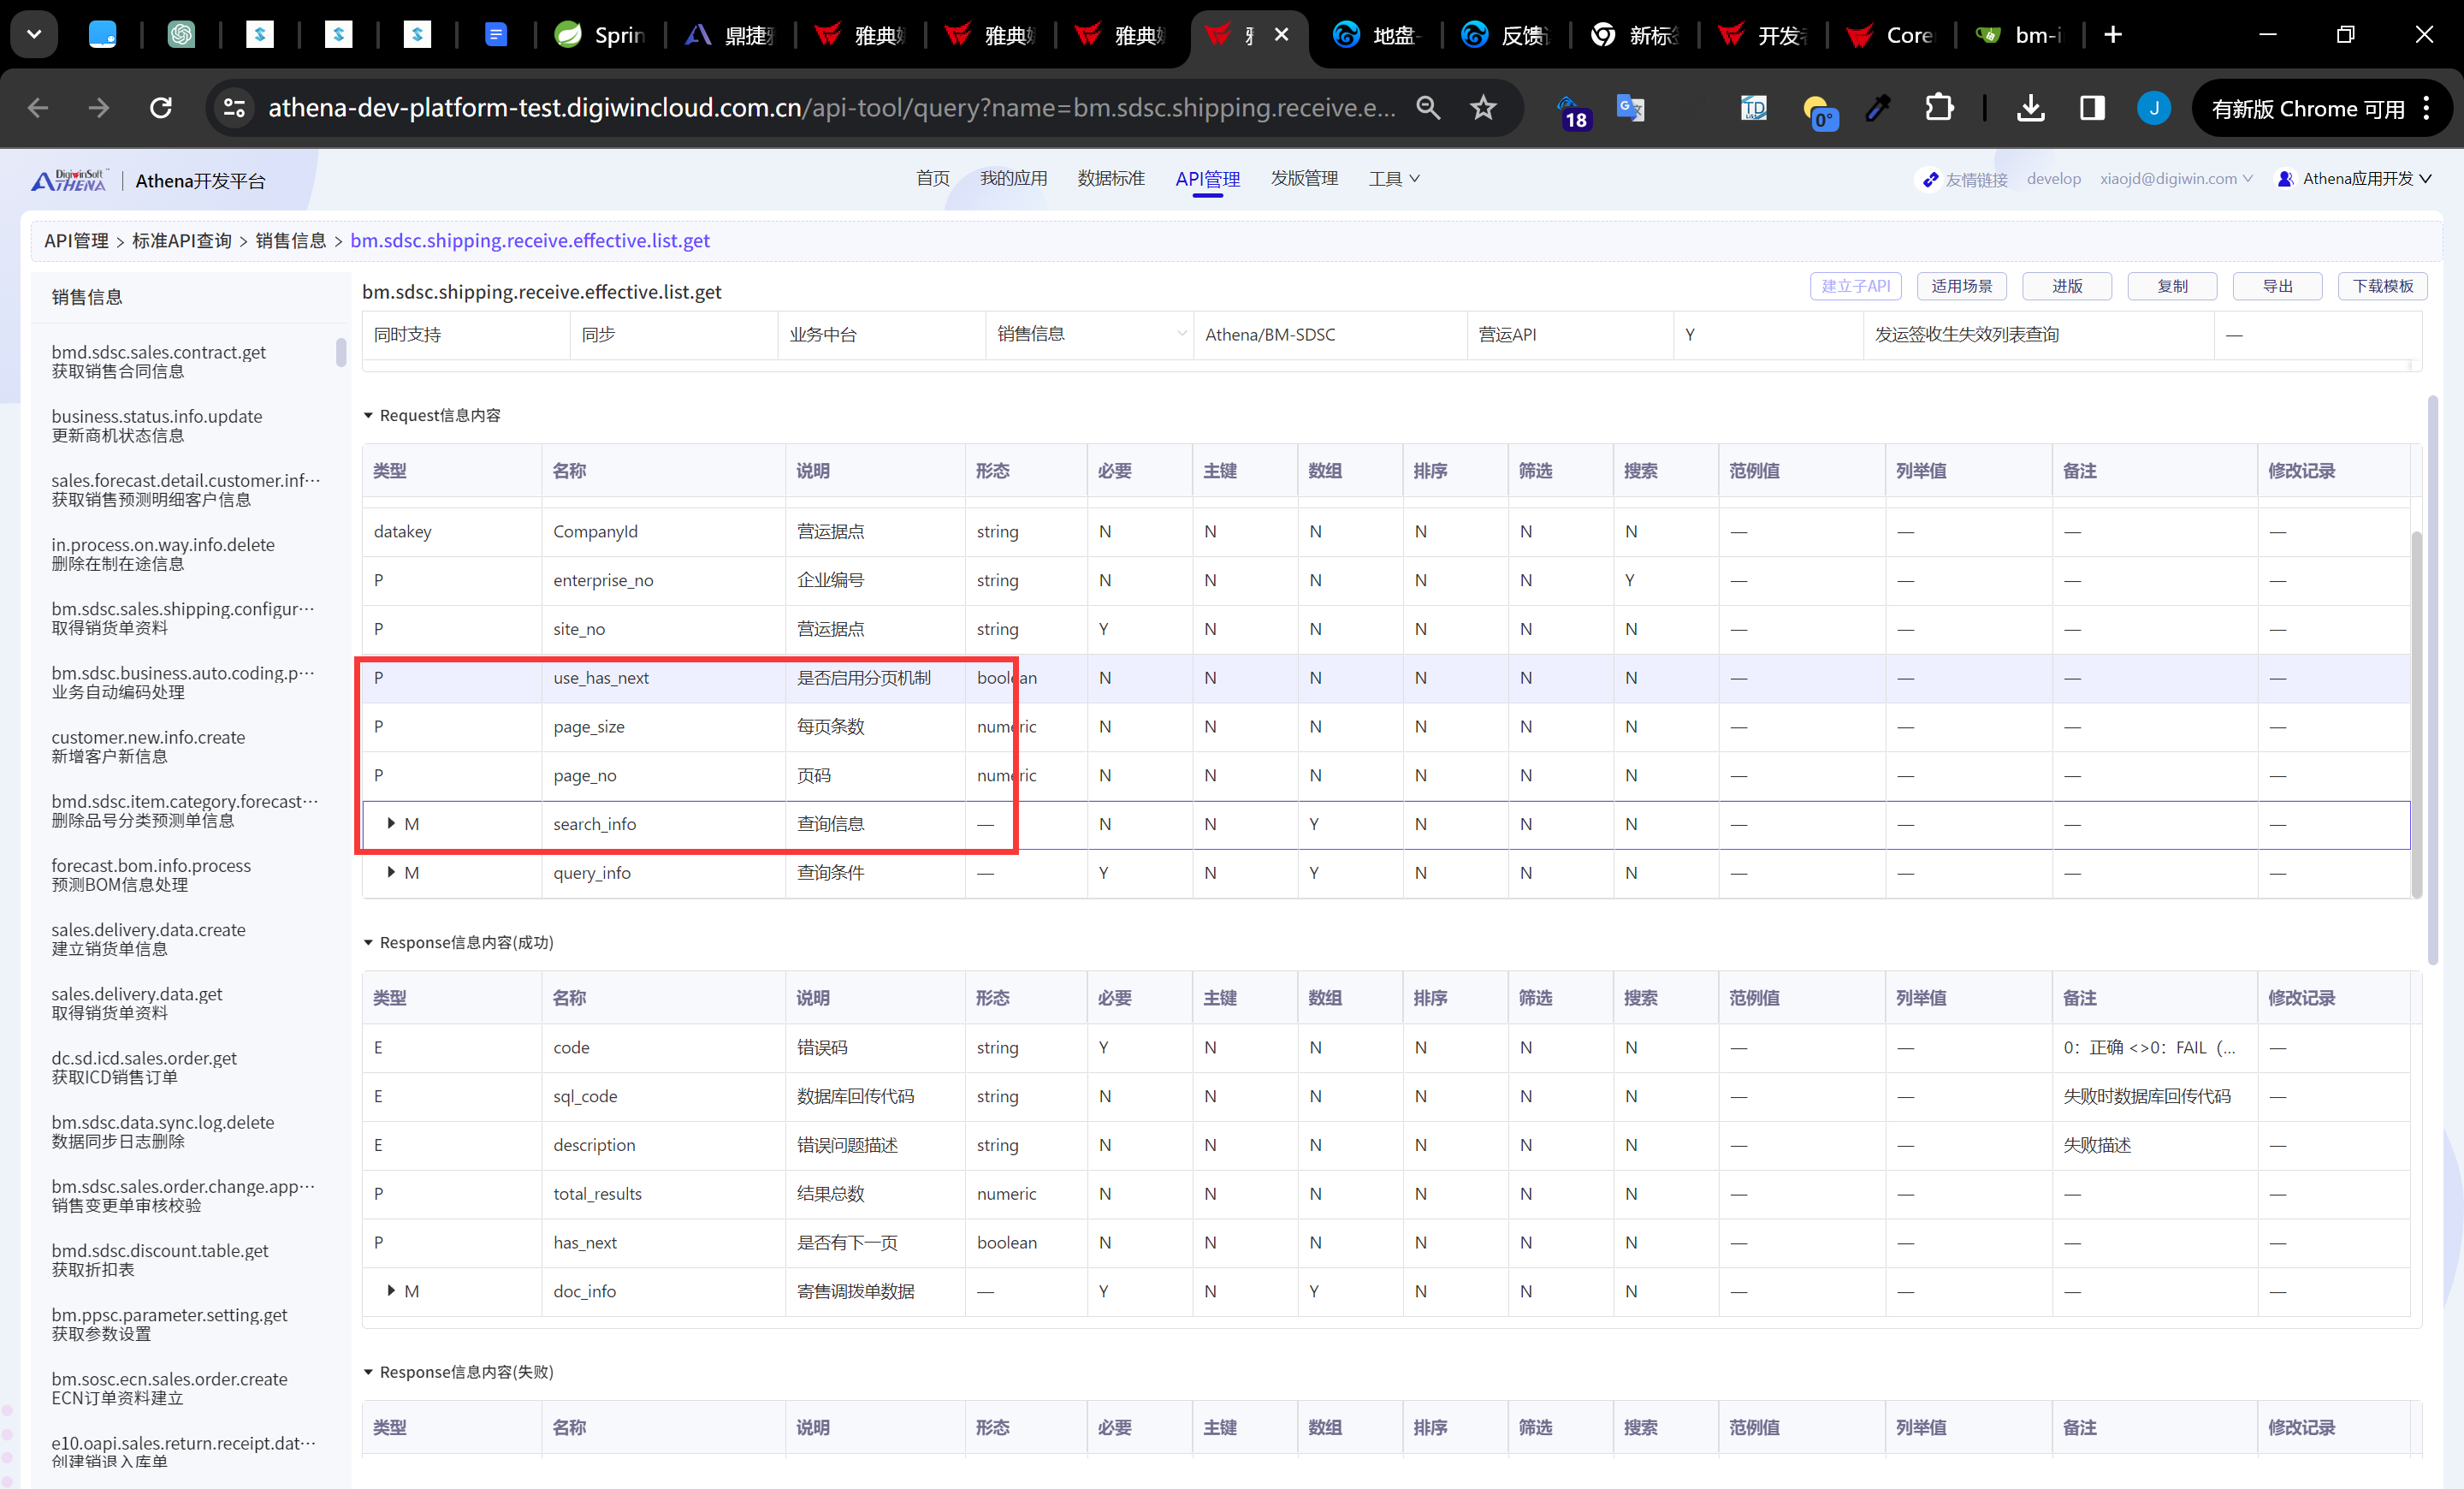Click the 有新版 Chrome 可用 update button
Viewport: 2464px width, 1489px height.
(x=2321, y=108)
